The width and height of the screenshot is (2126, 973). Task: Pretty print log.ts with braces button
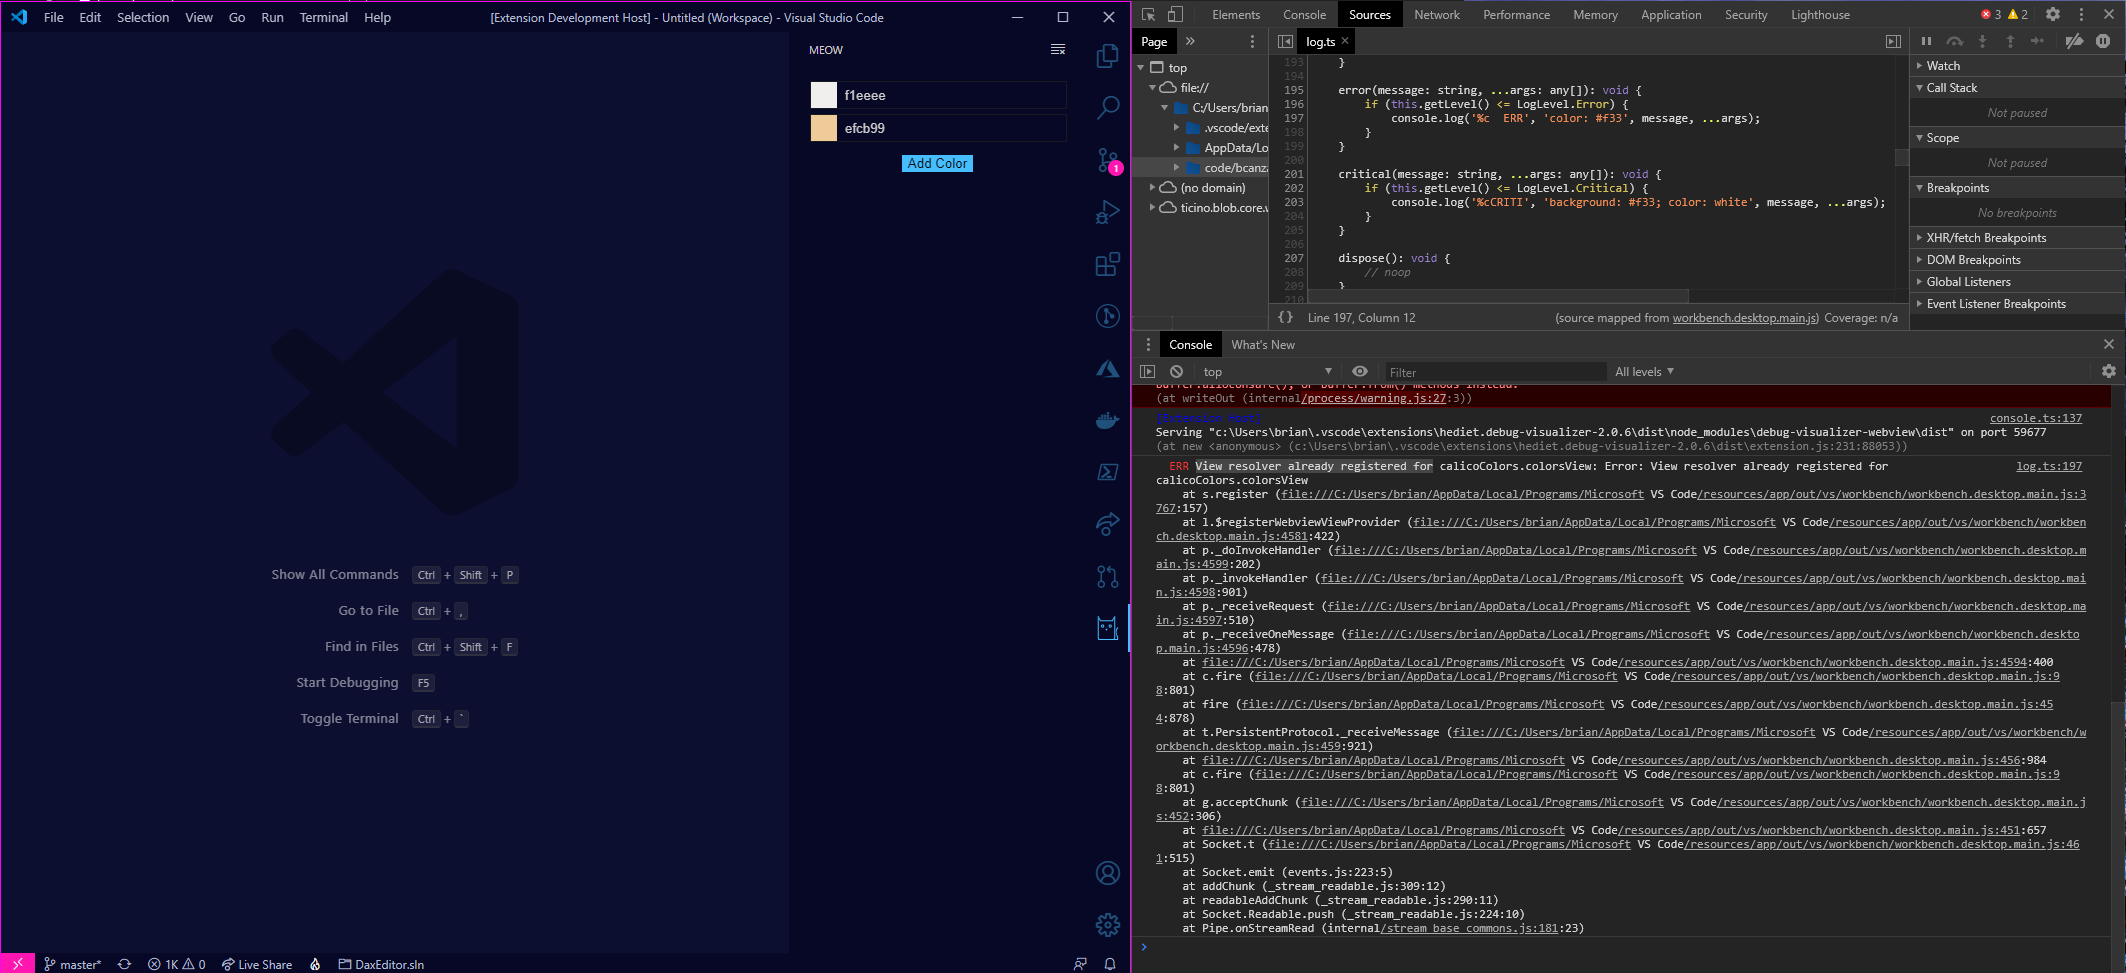pyautogui.click(x=1285, y=317)
